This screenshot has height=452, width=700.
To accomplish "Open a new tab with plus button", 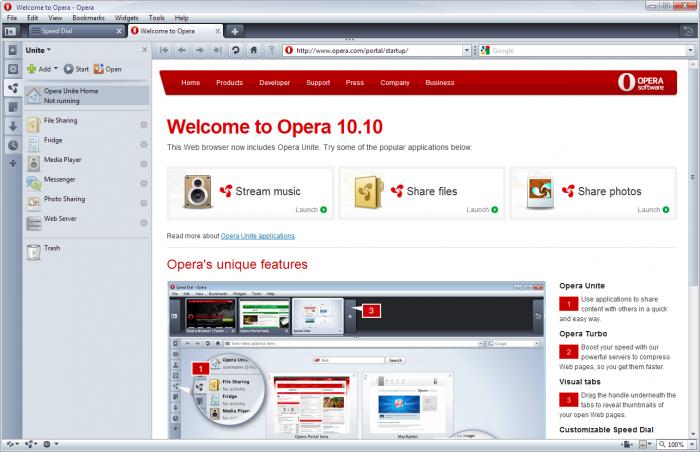I will pos(235,31).
